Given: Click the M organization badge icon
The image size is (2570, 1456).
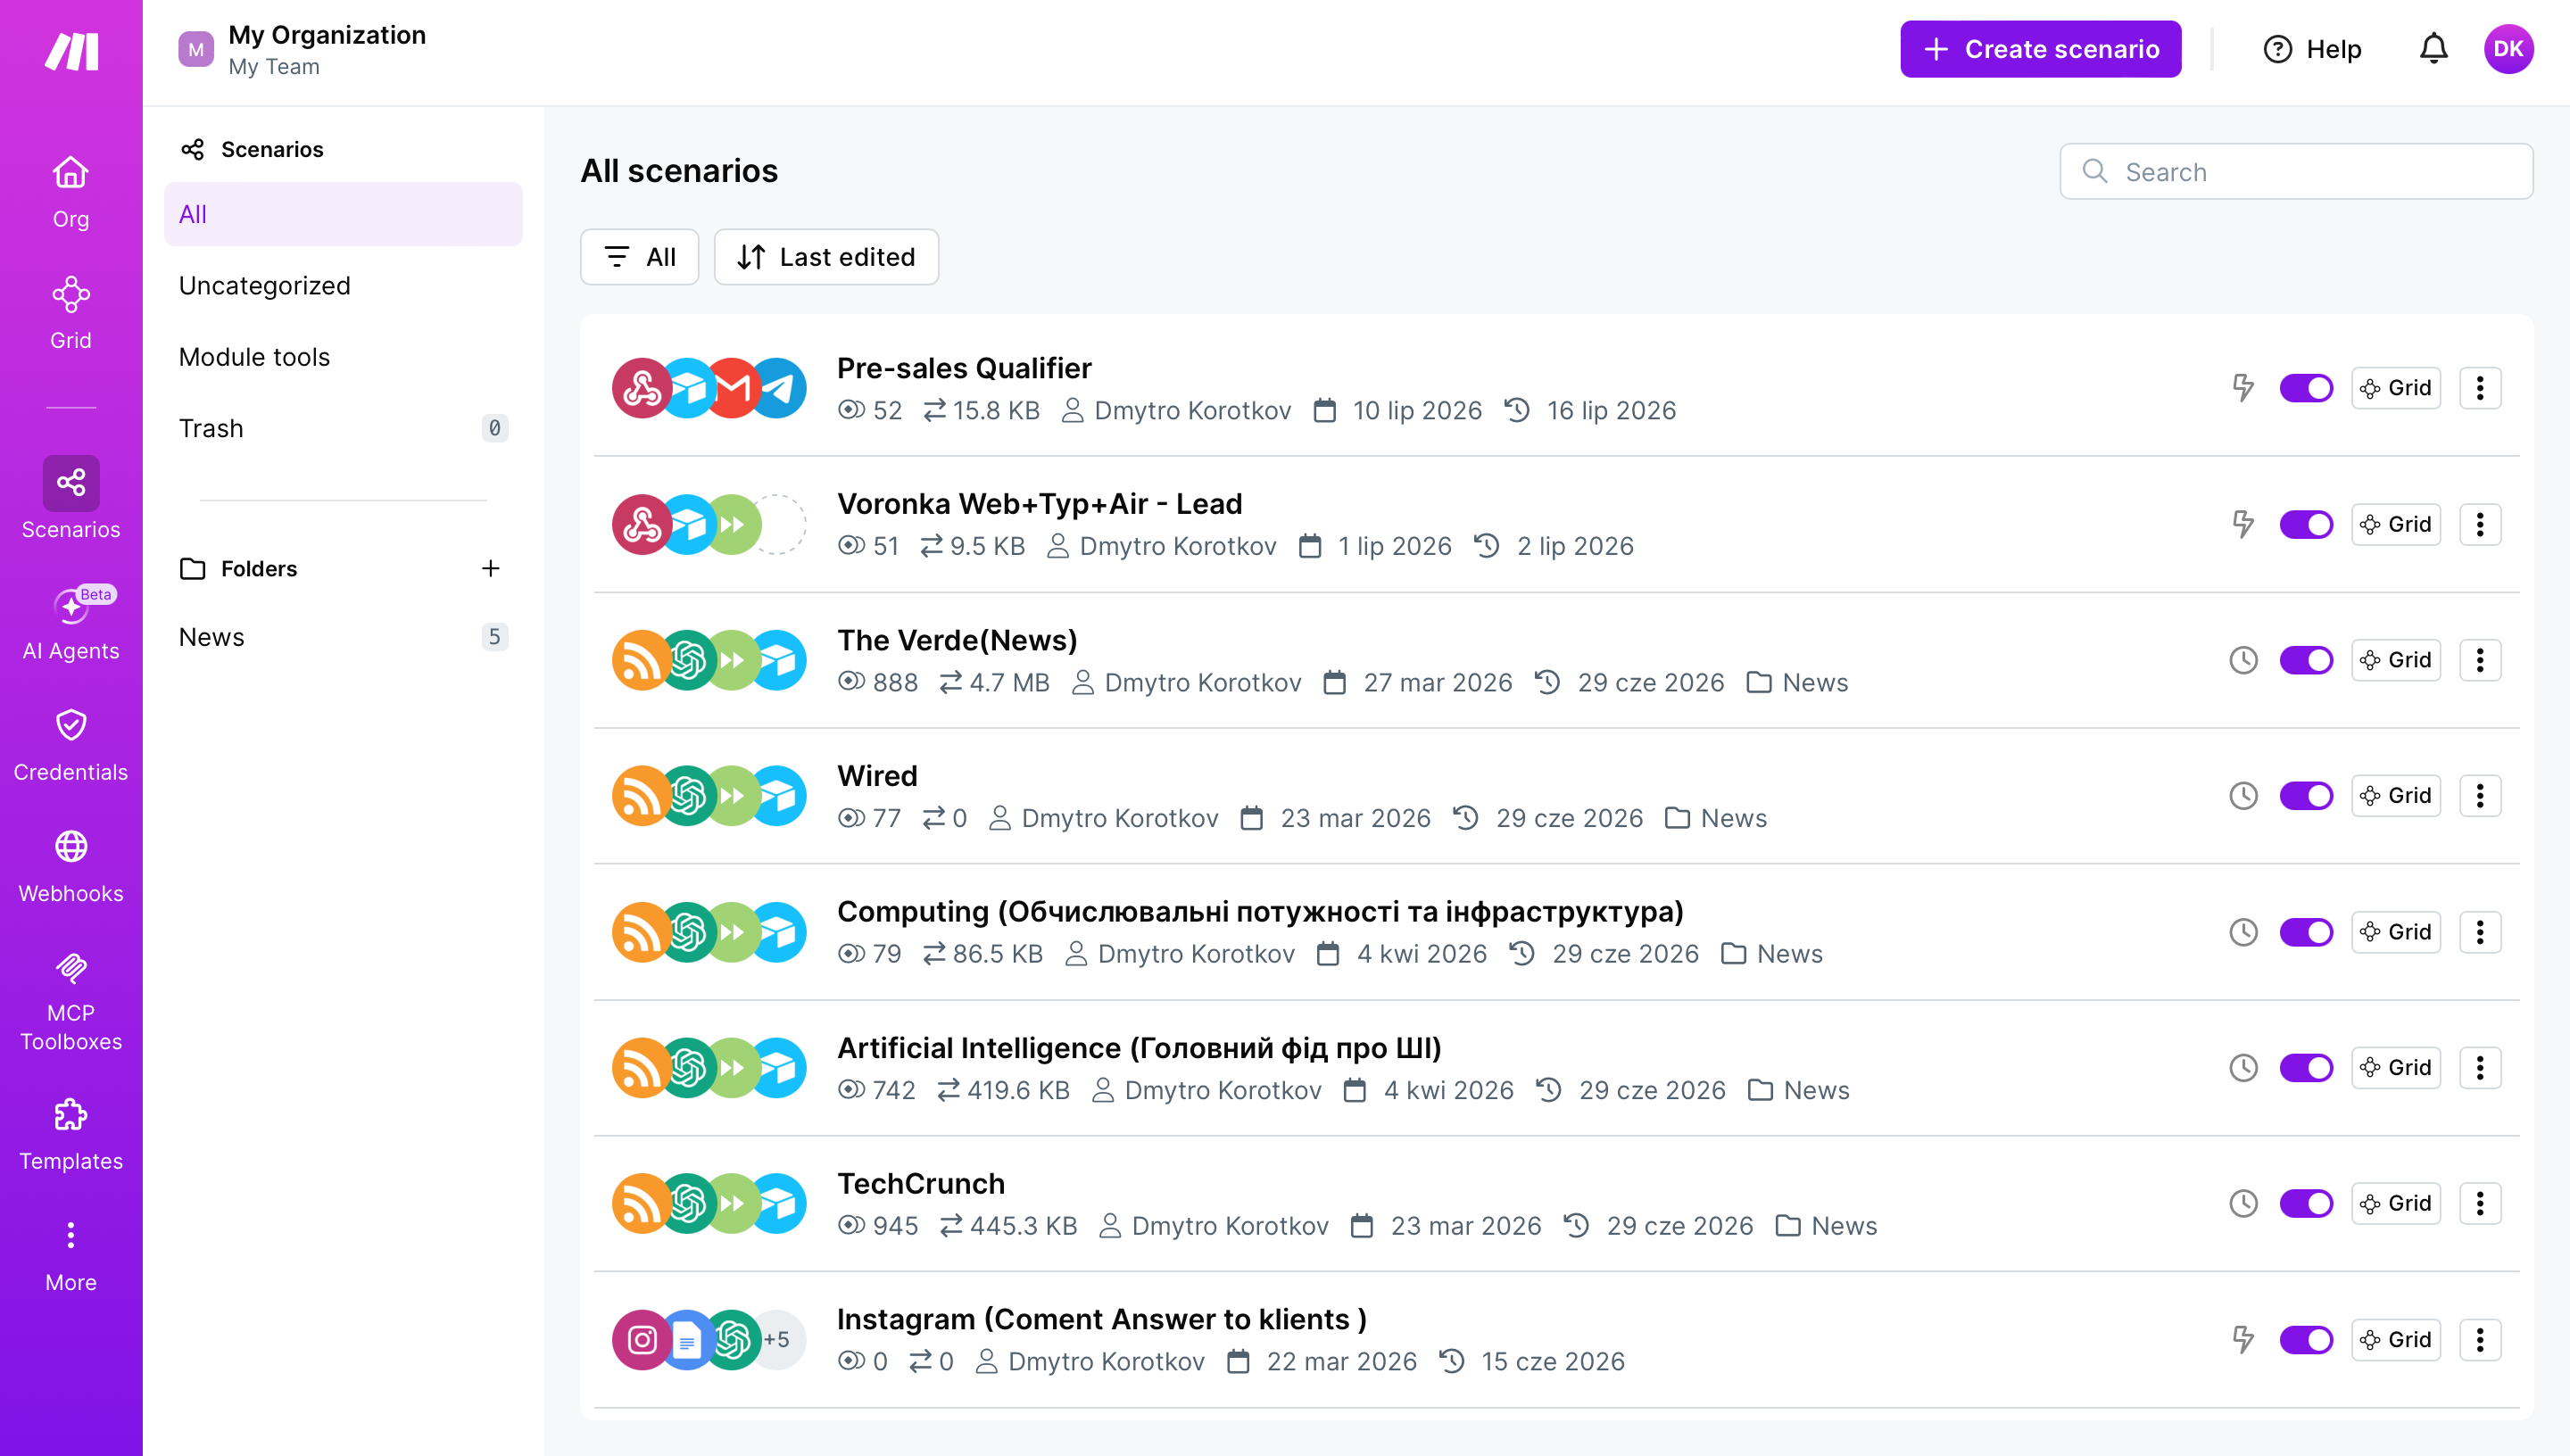Looking at the screenshot, I should 196,49.
